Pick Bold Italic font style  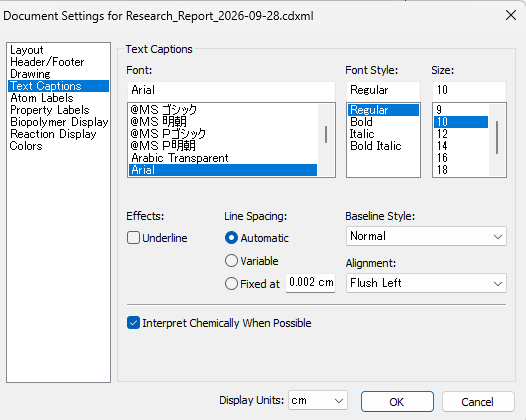click(x=376, y=146)
